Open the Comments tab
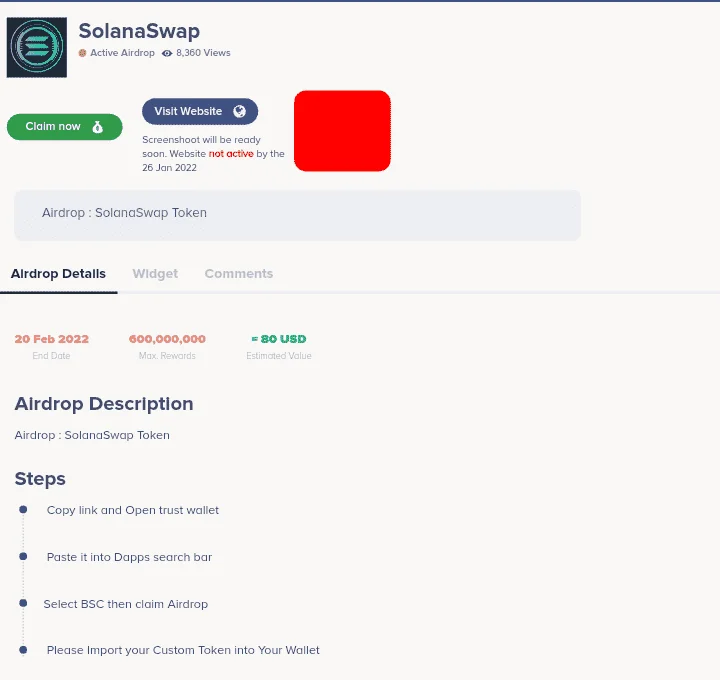Viewport: 720px width, 680px height. click(239, 274)
